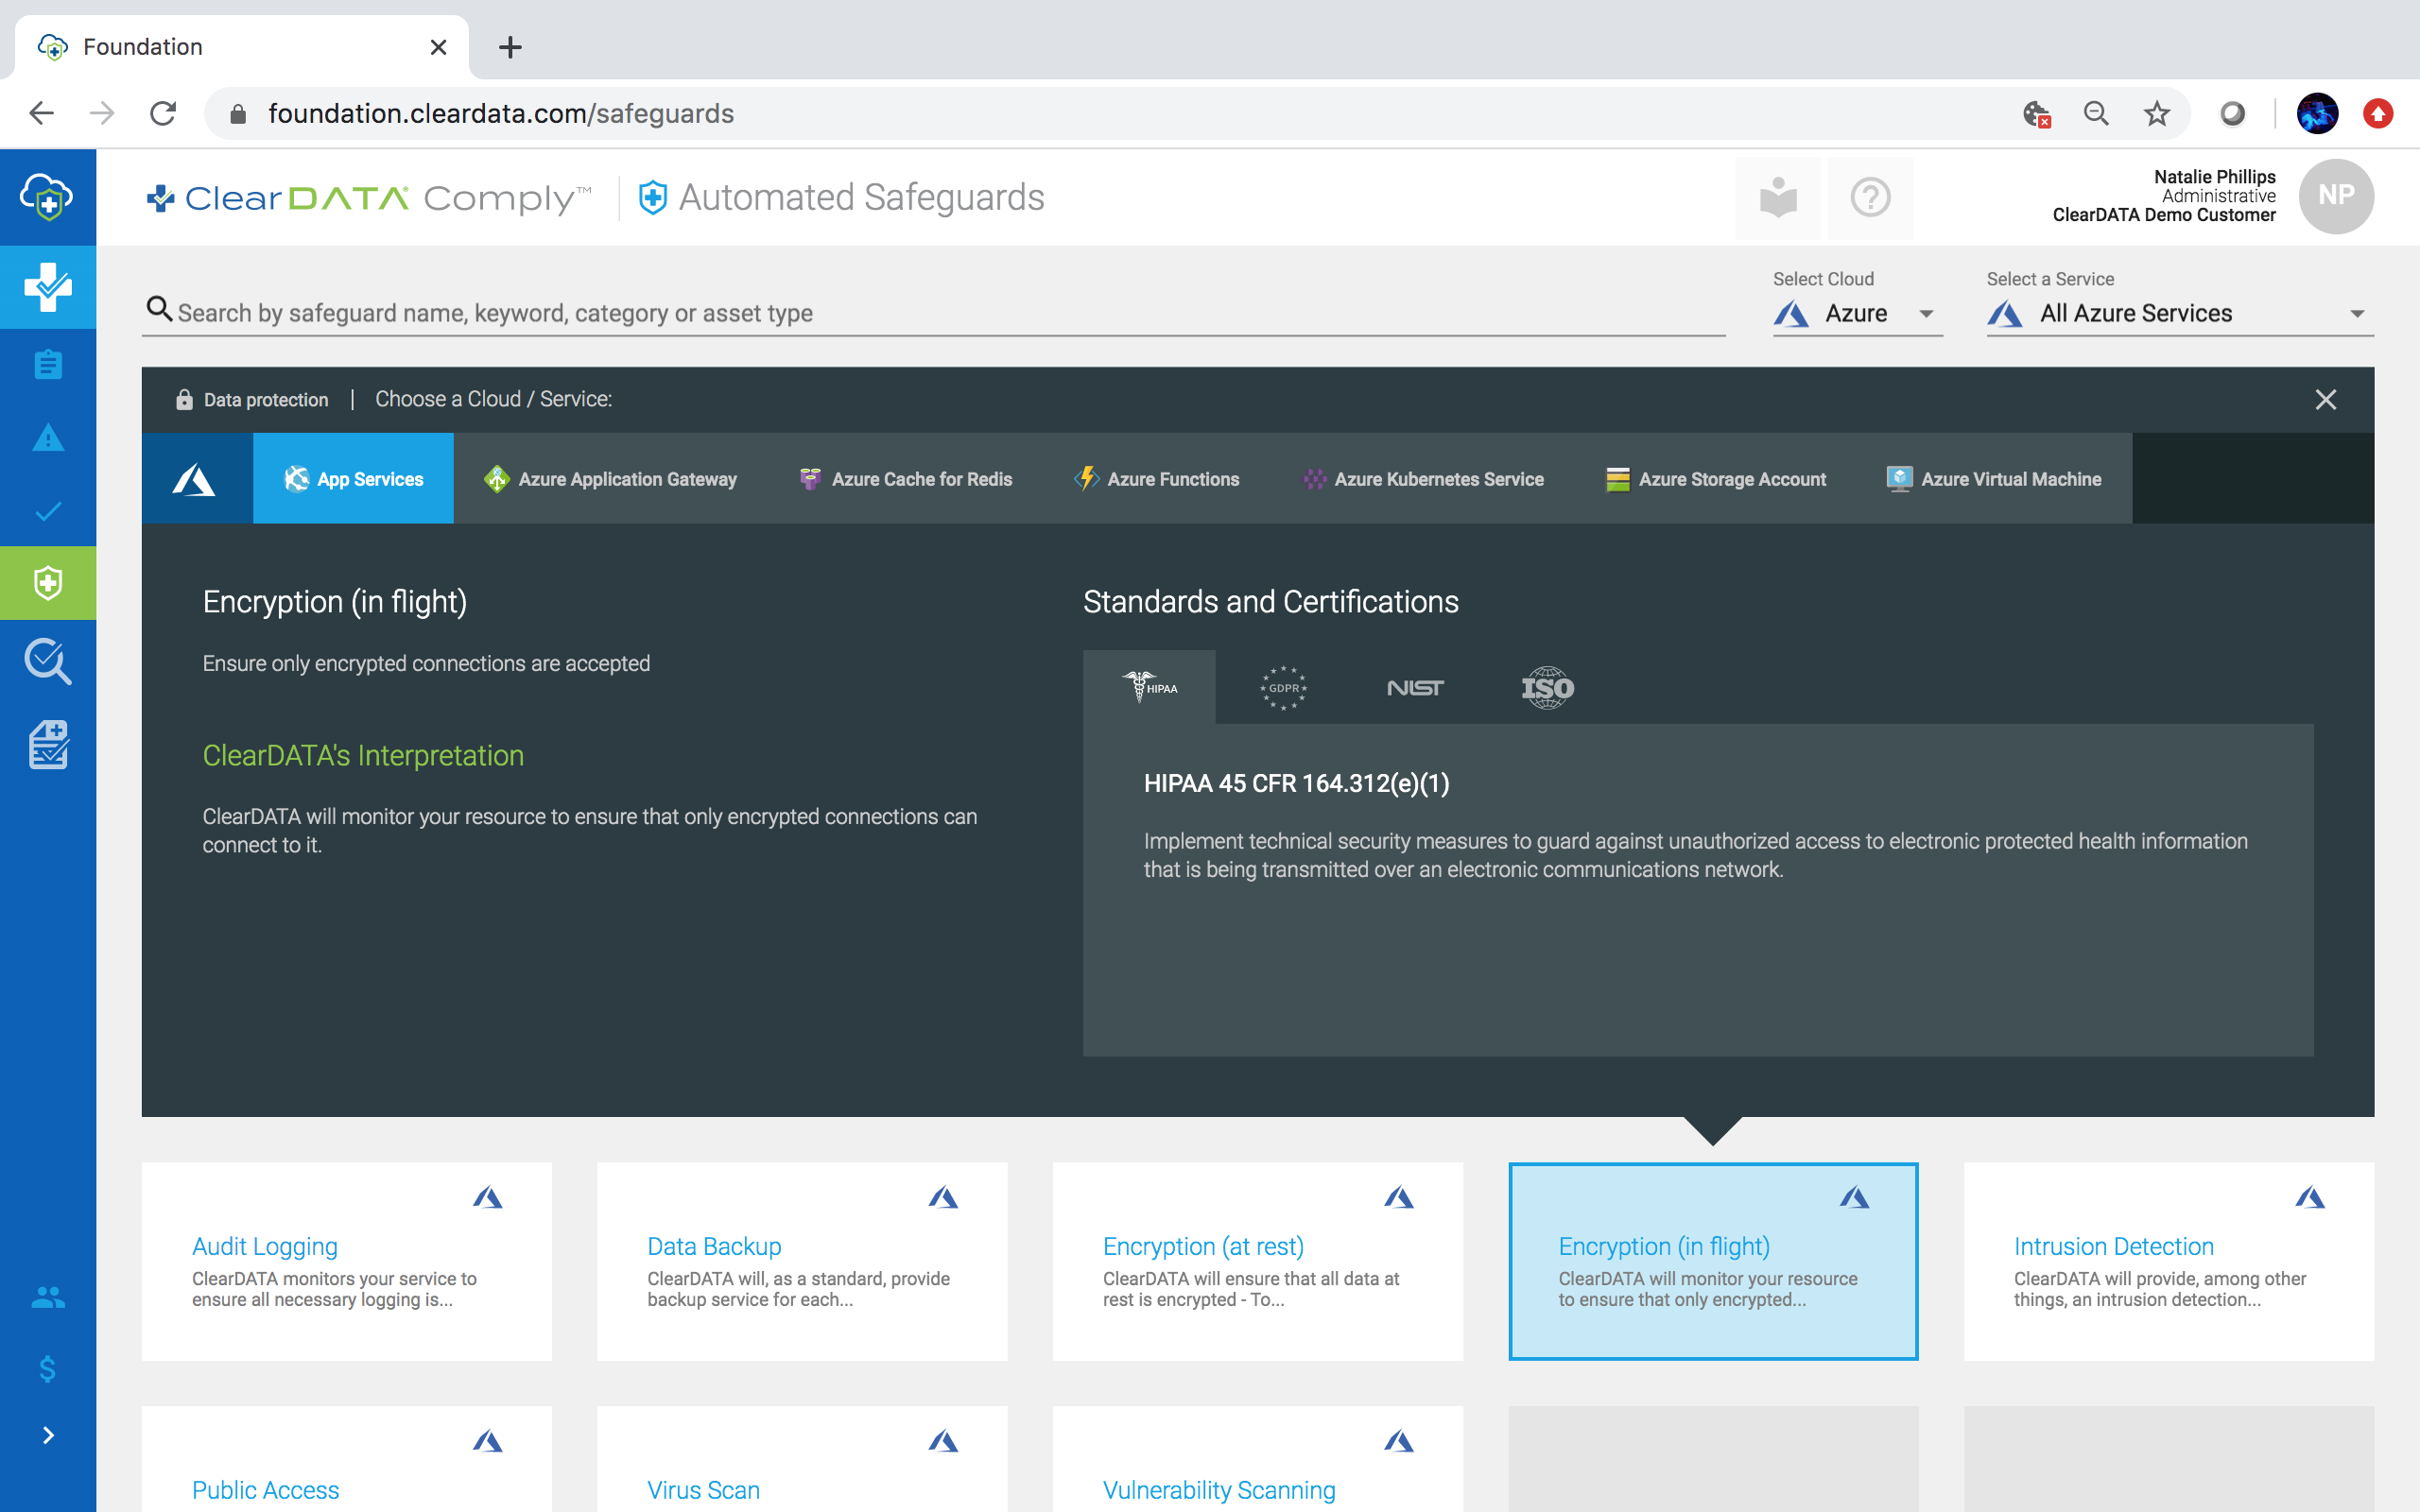Select the Comply cross-check sidebar icon
The image size is (2420, 1512).
click(48, 288)
